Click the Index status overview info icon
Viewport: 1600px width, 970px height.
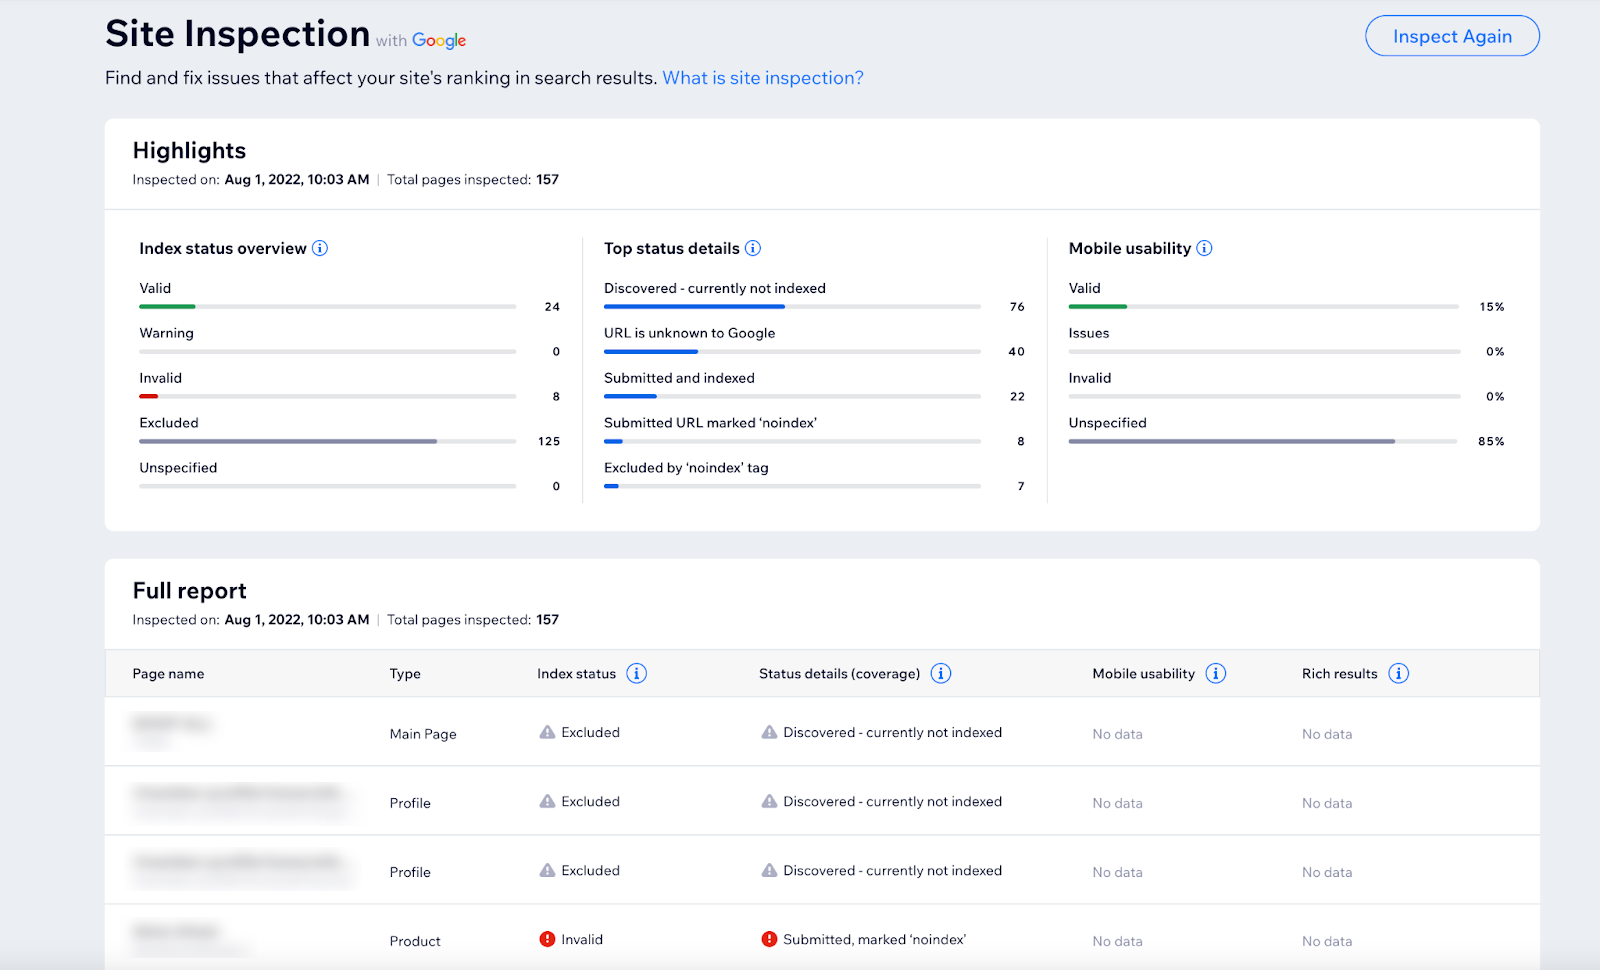coord(320,248)
